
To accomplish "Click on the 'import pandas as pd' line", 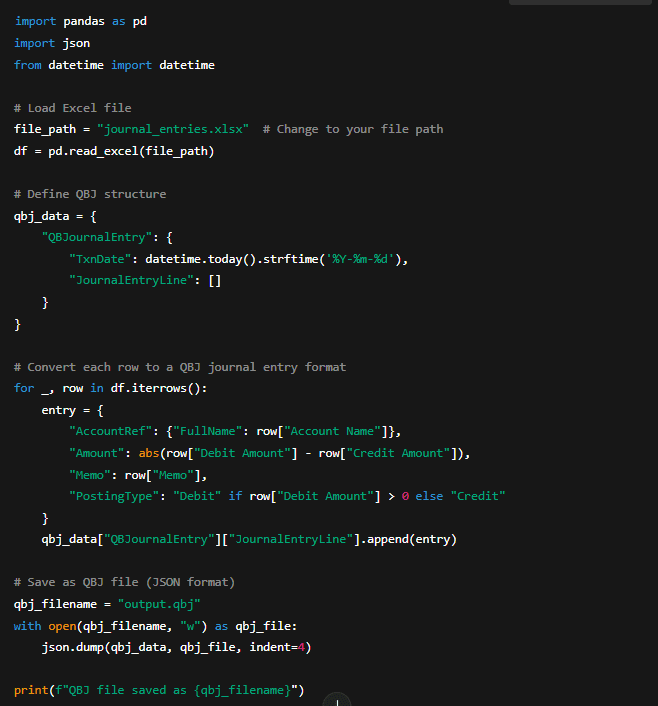I will [80, 21].
